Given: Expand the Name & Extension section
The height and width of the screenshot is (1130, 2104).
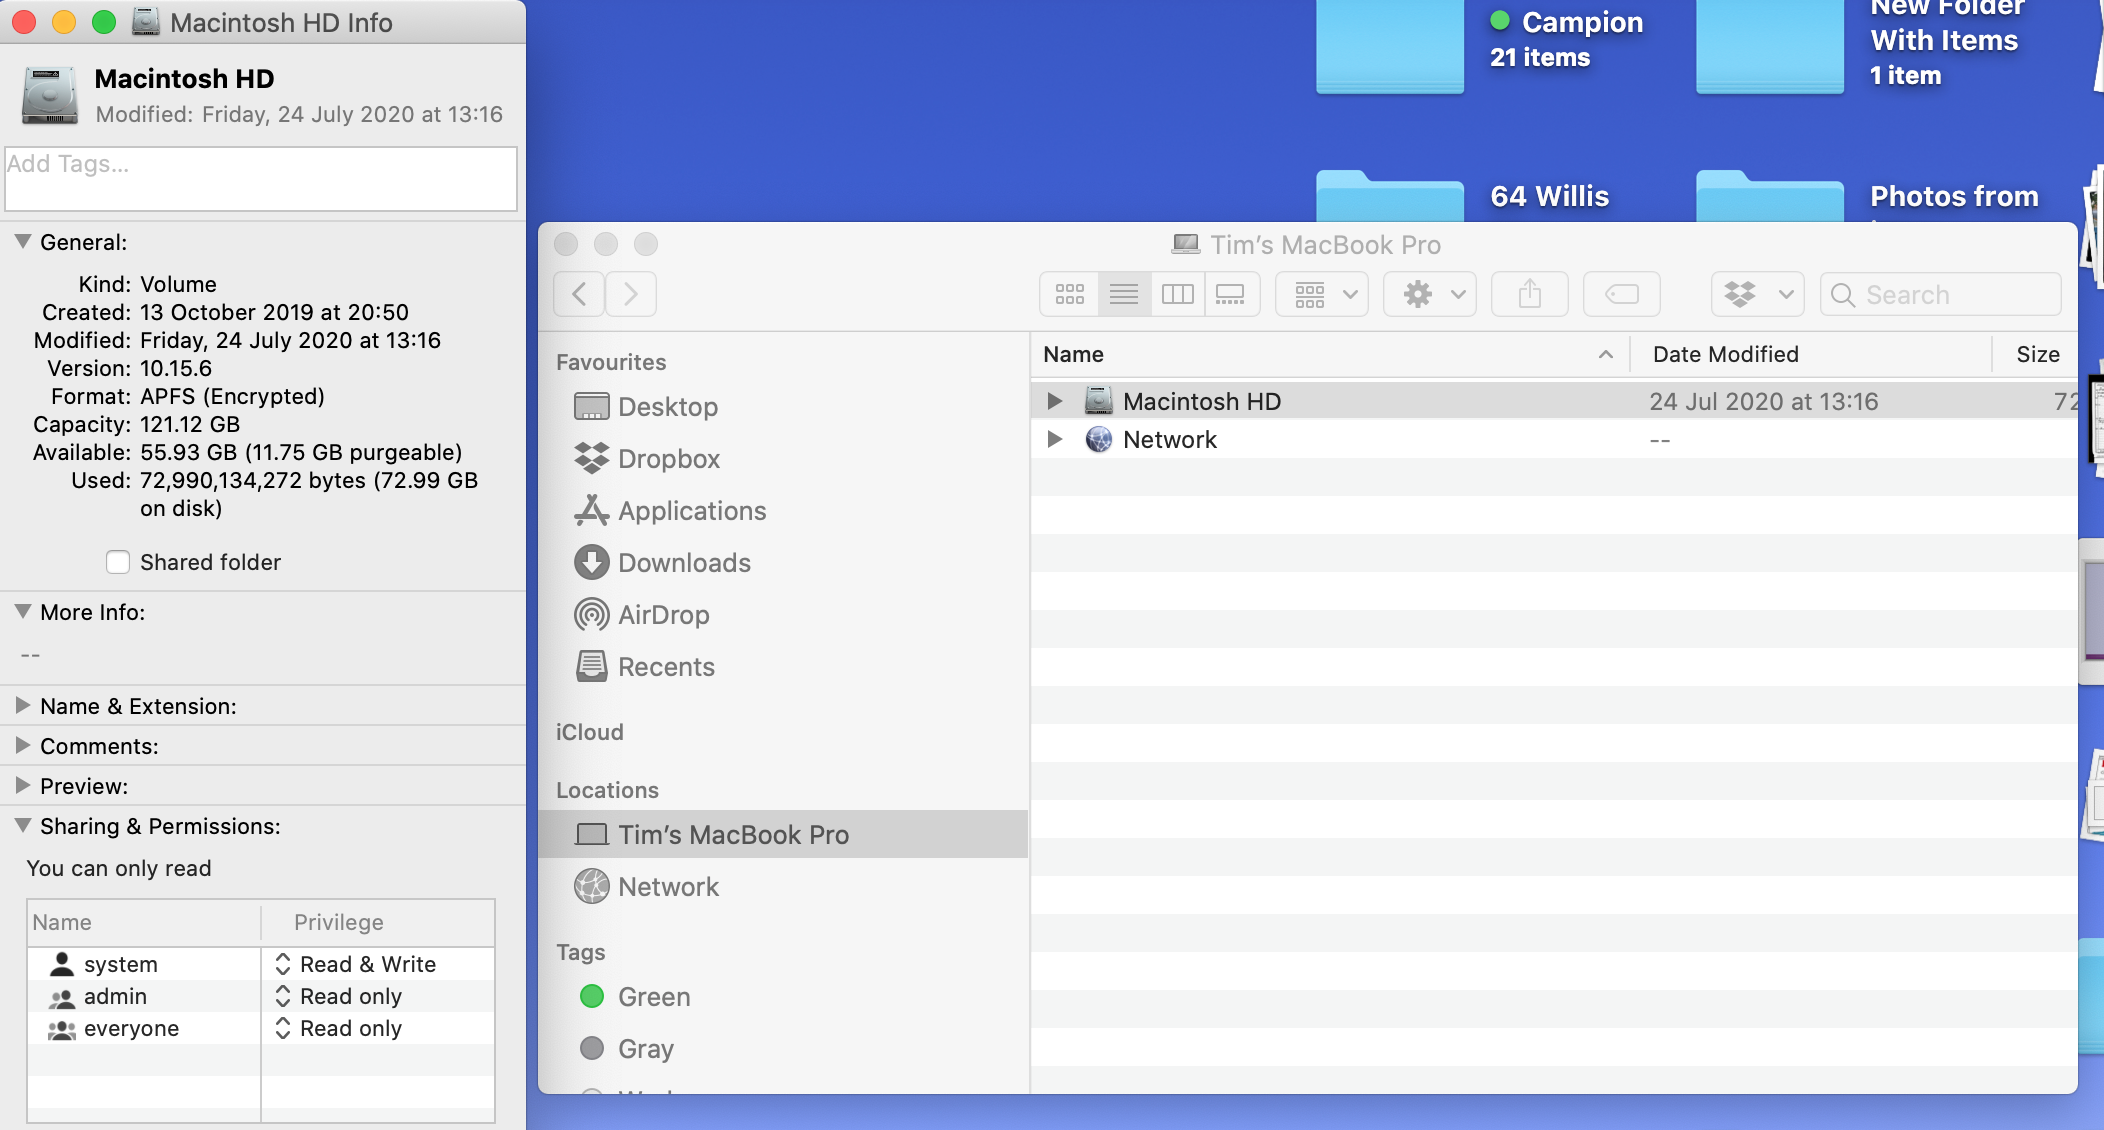Looking at the screenshot, I should pos(23,706).
